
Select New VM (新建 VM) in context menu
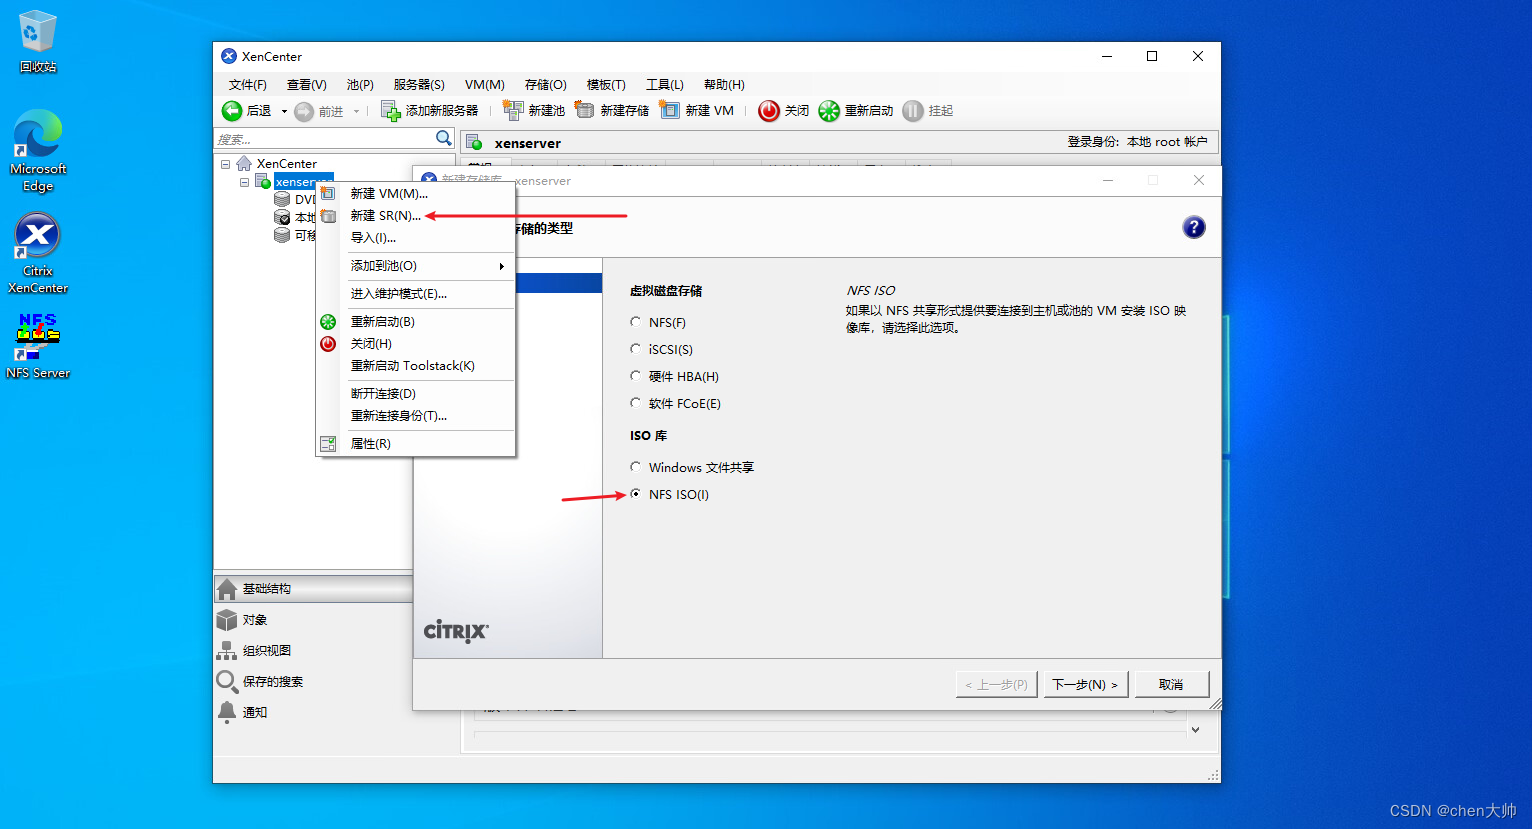click(415, 193)
